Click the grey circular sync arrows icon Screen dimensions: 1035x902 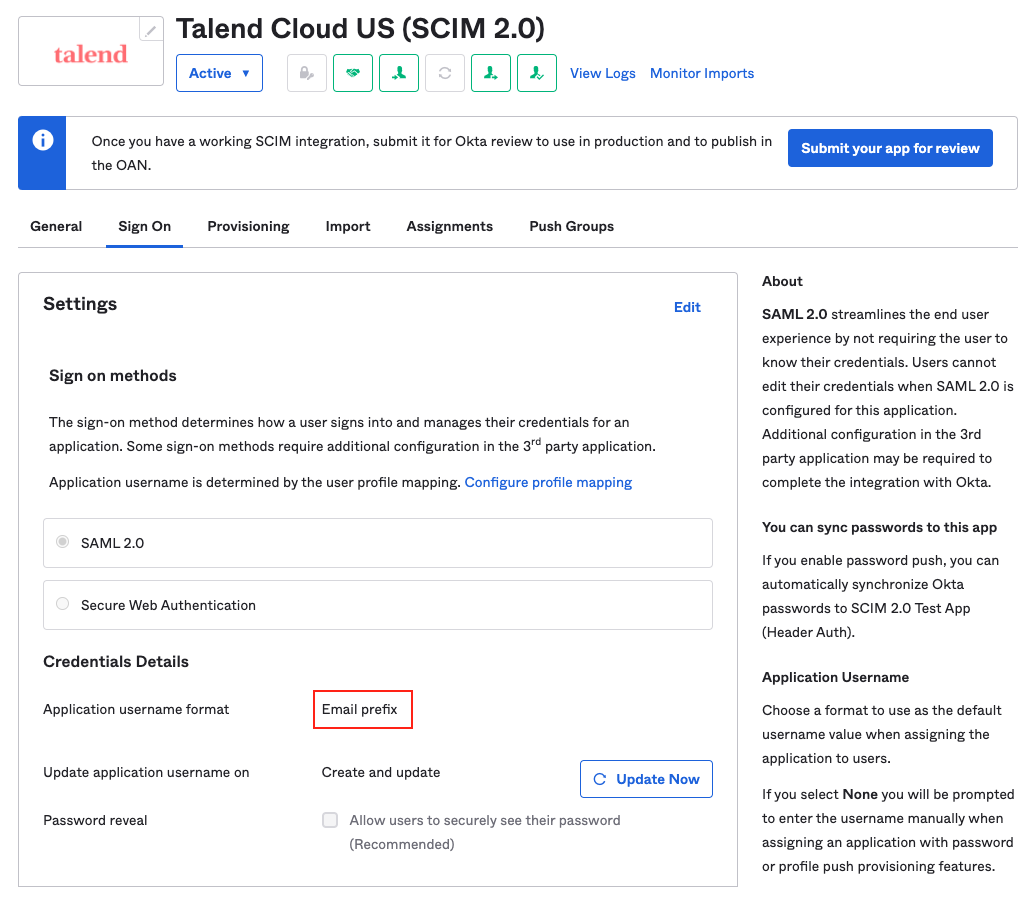click(445, 73)
